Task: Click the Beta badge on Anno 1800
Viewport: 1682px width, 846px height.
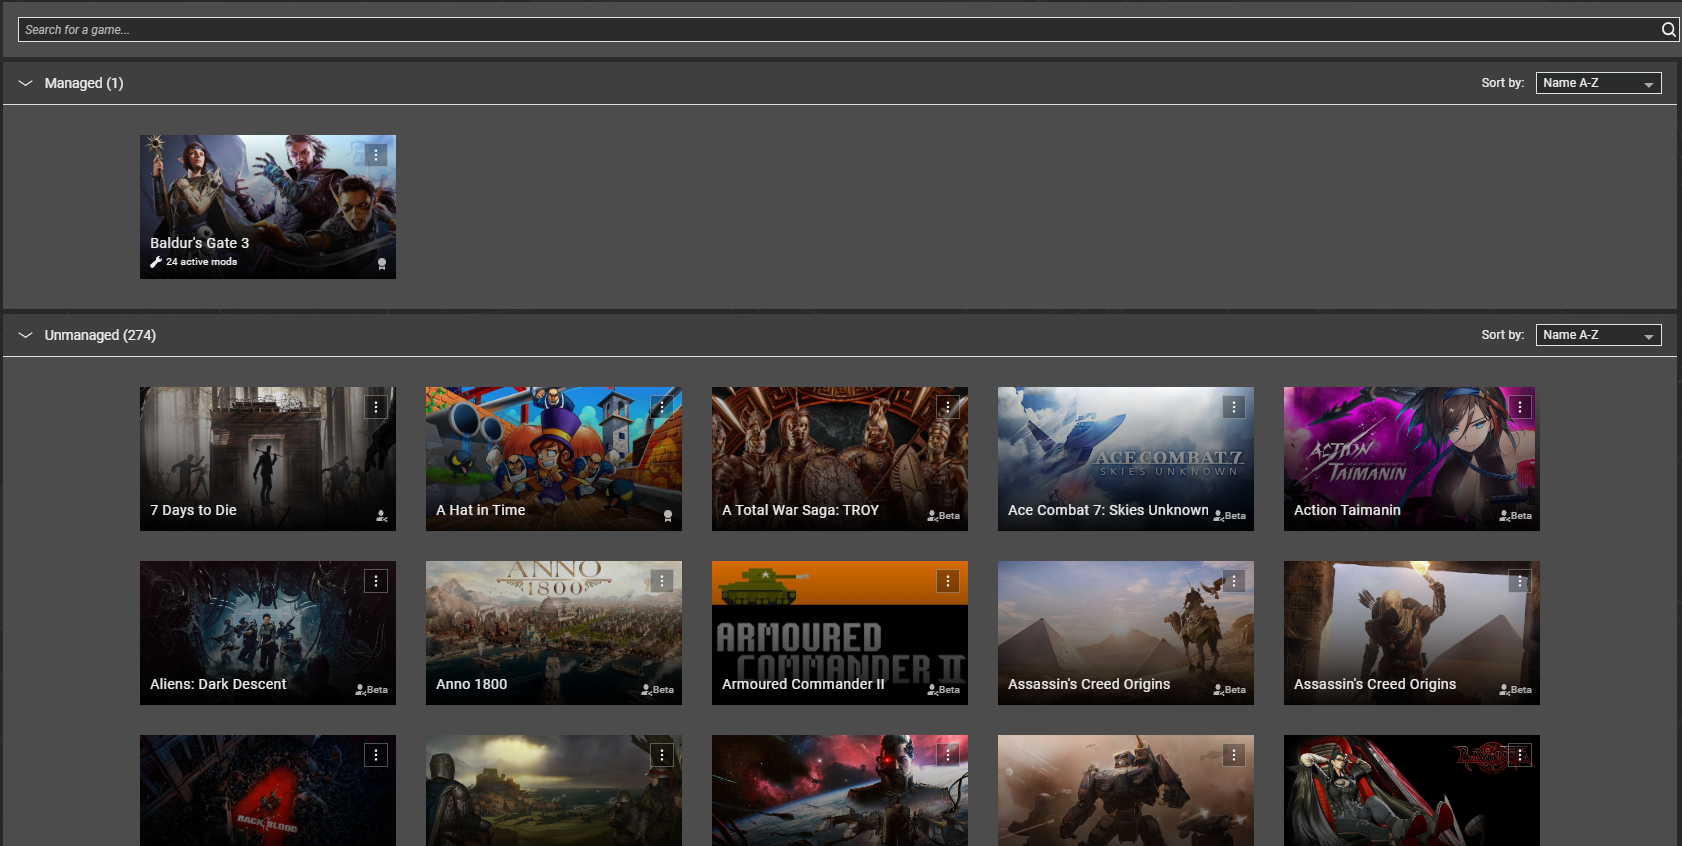Action: point(658,690)
